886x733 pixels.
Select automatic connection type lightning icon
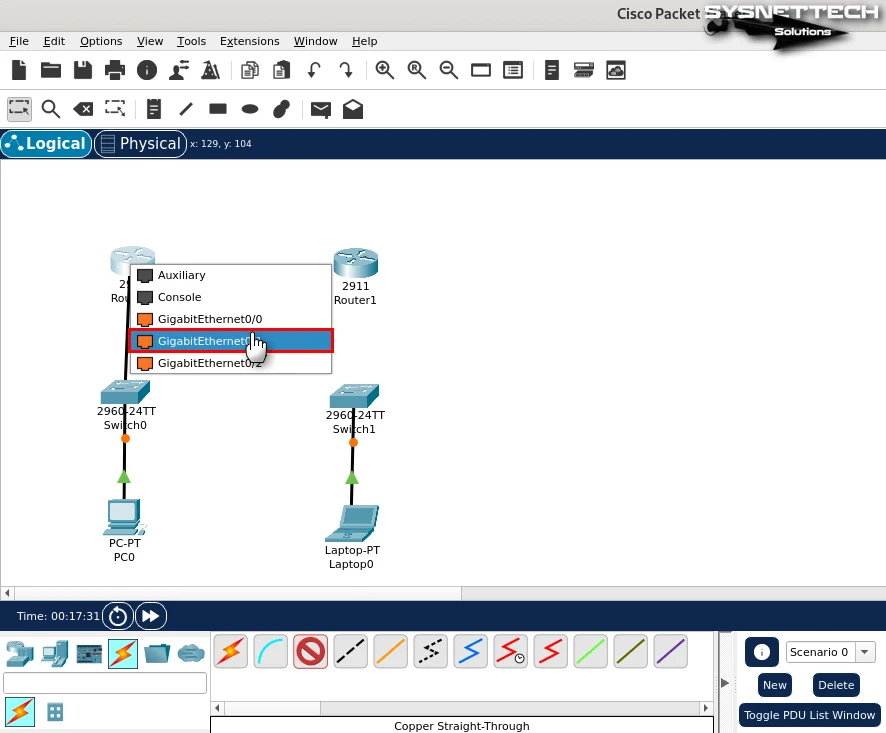pyautogui.click(x=230, y=652)
